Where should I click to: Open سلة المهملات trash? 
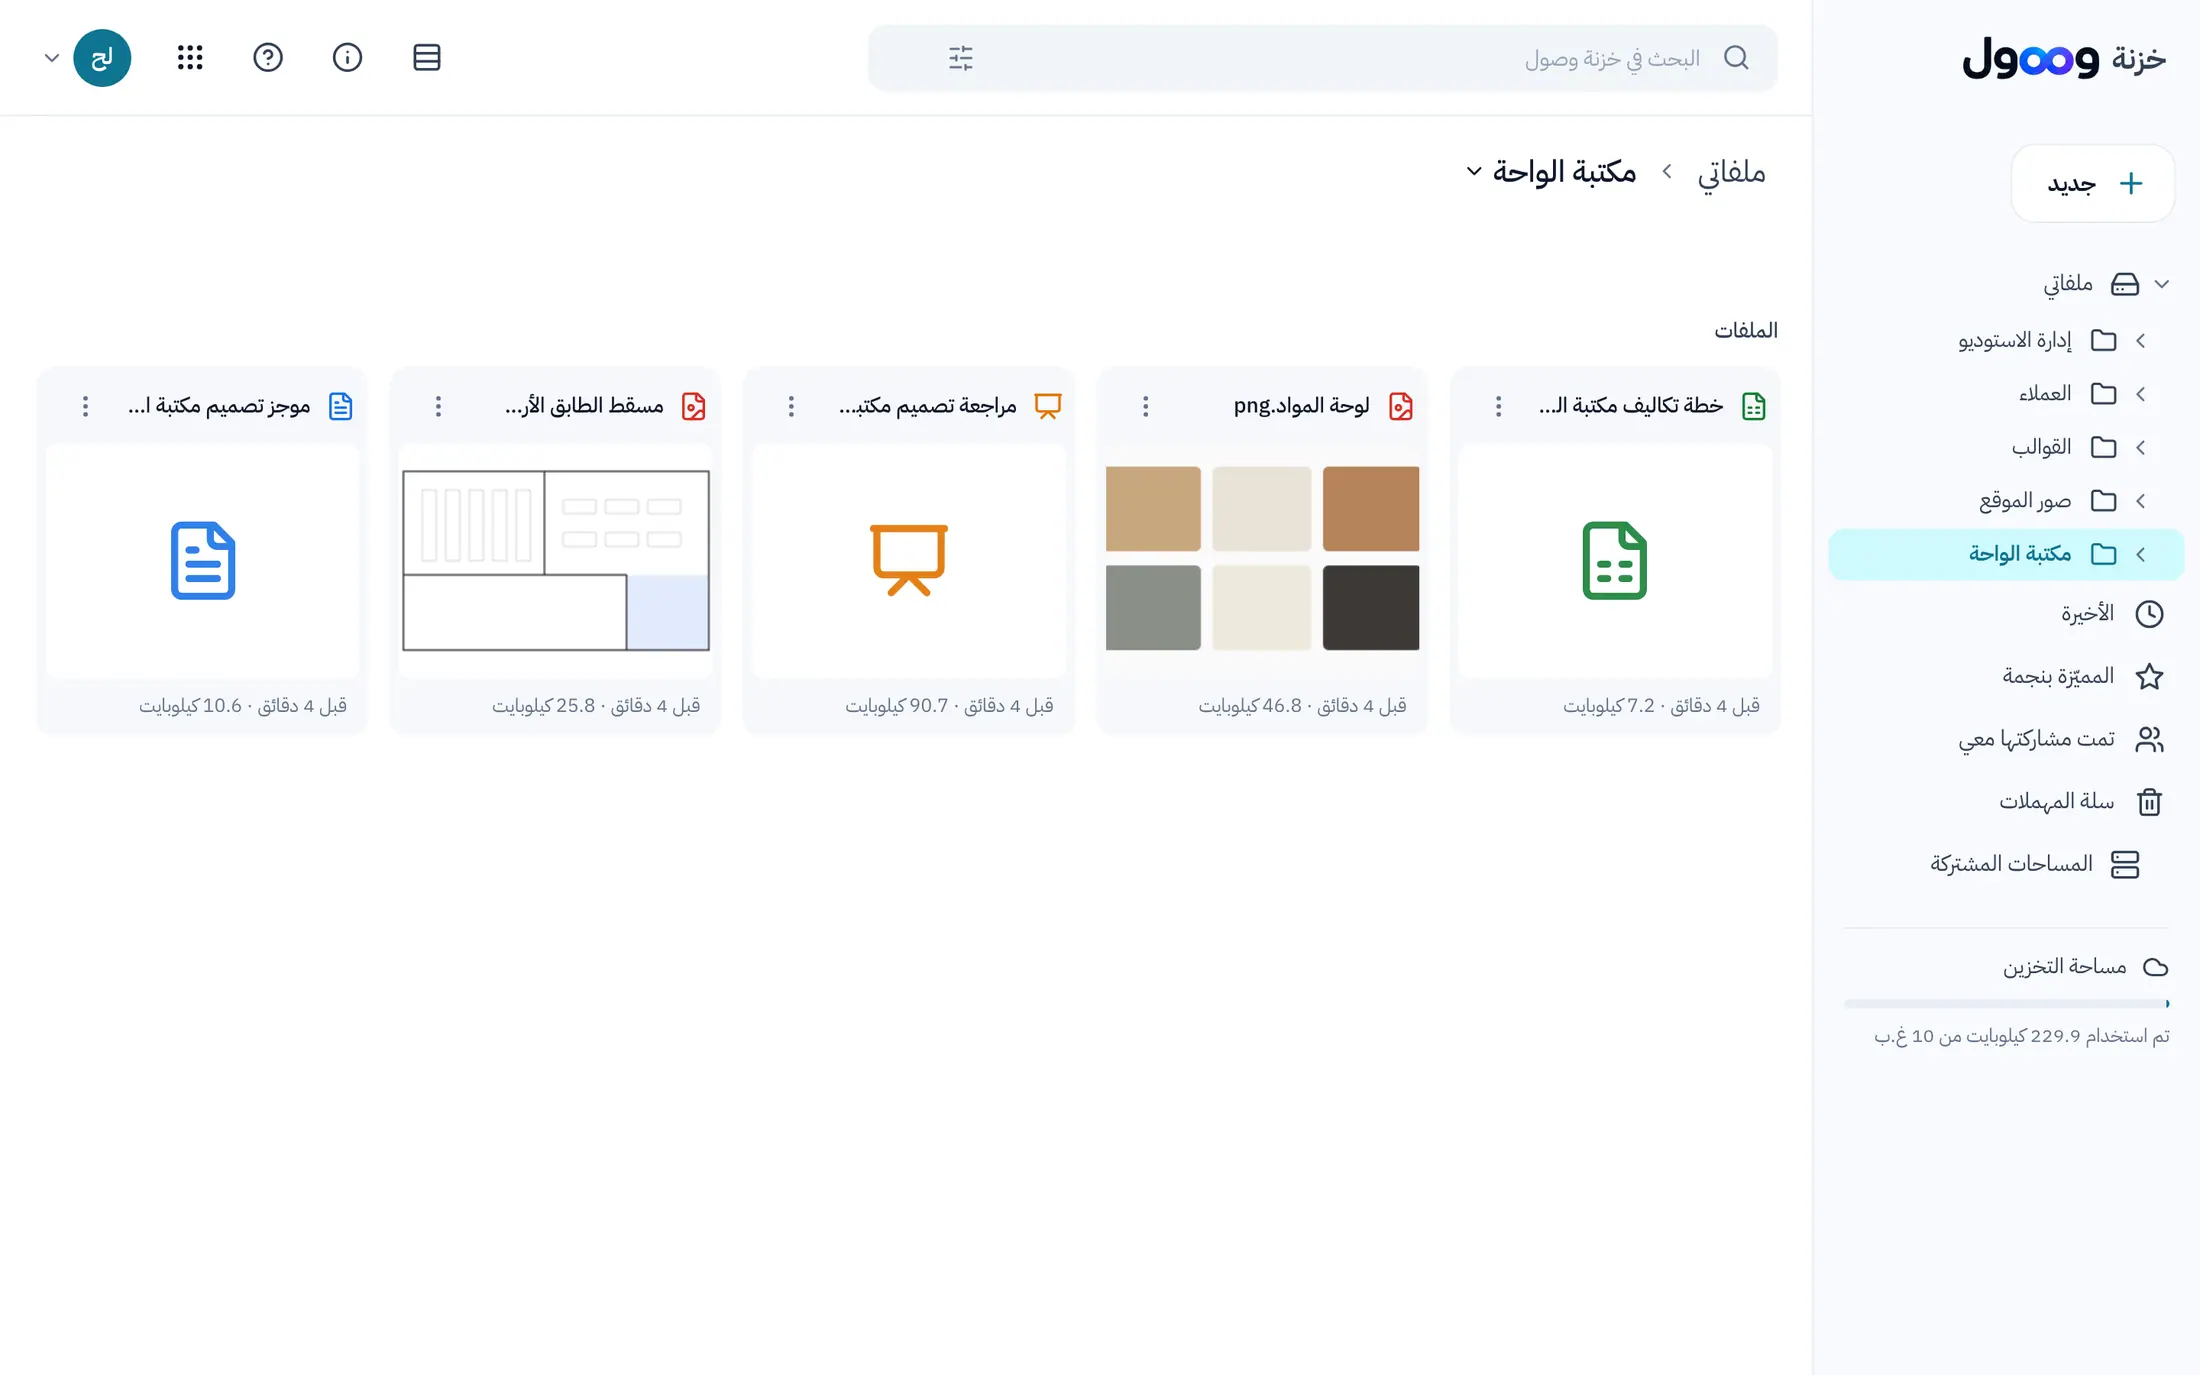(x=2006, y=801)
